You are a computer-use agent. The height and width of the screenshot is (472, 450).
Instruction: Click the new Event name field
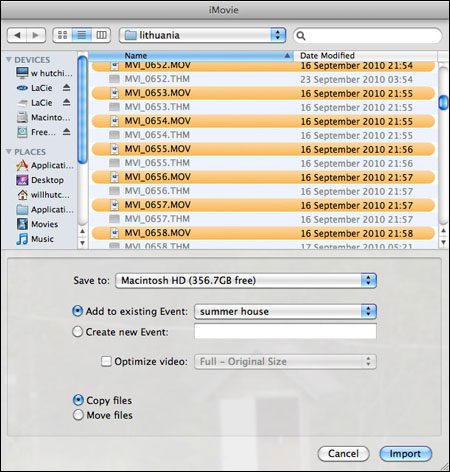(285, 332)
